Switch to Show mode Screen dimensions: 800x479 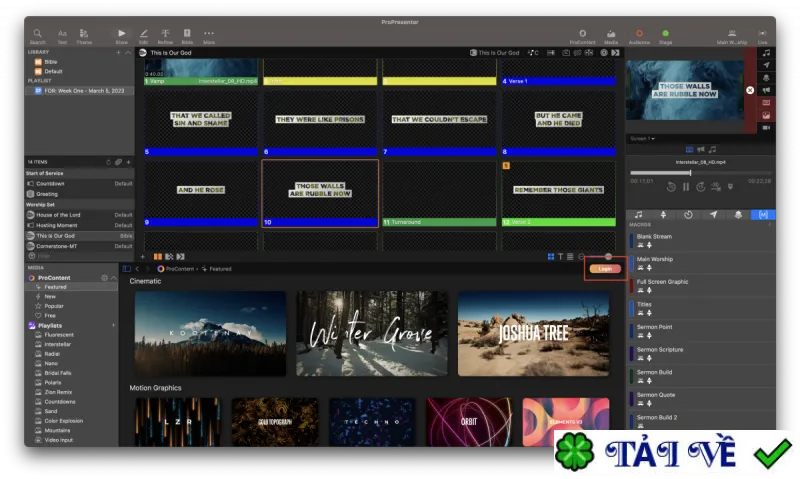(x=121, y=36)
